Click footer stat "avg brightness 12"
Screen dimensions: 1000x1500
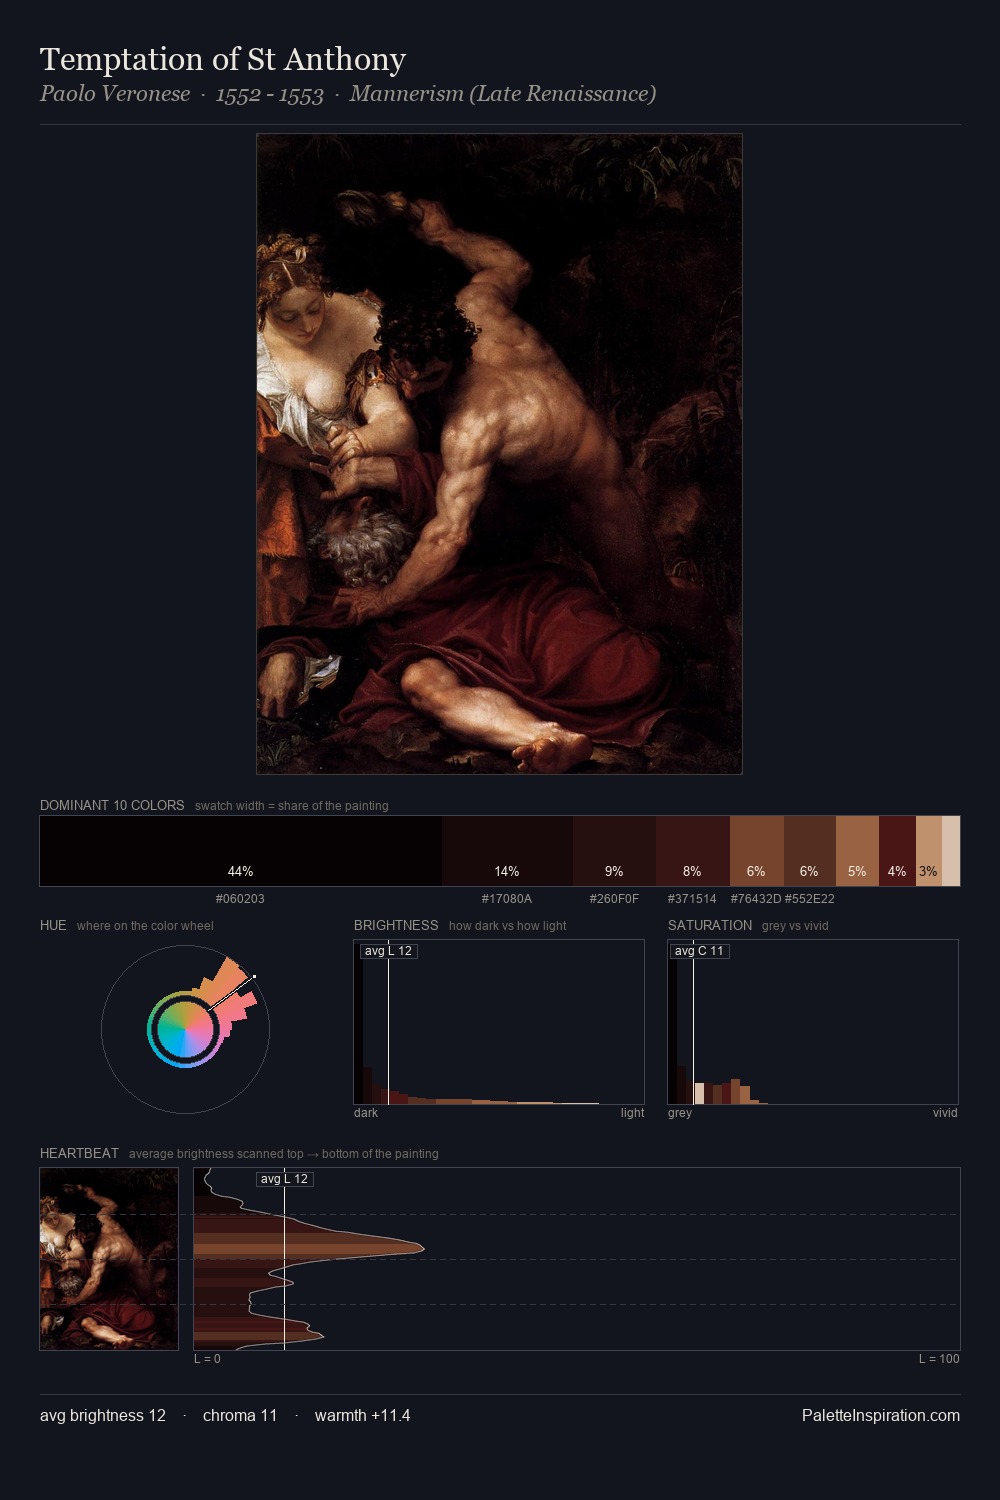pyautogui.click(x=103, y=1415)
